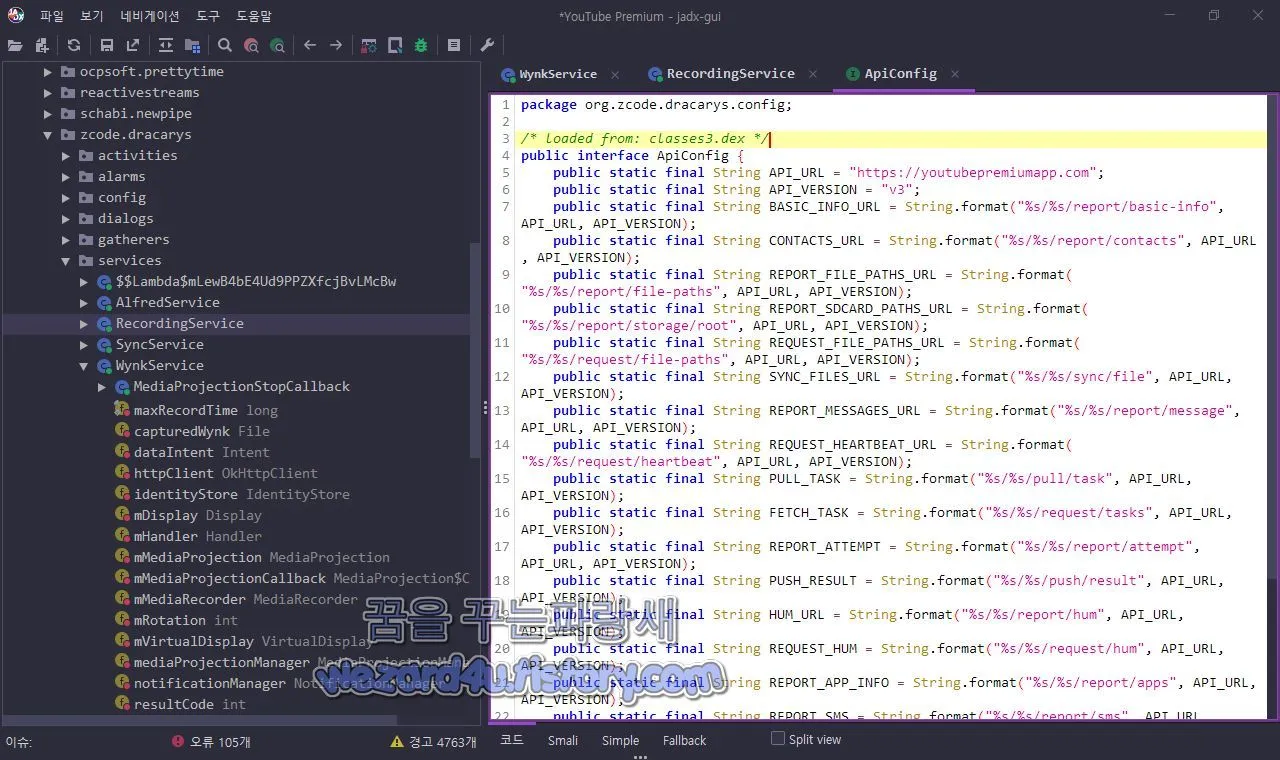Screen dimensions: 1280x760
Task: Expand the activities package arrow
Action: (x=66, y=156)
